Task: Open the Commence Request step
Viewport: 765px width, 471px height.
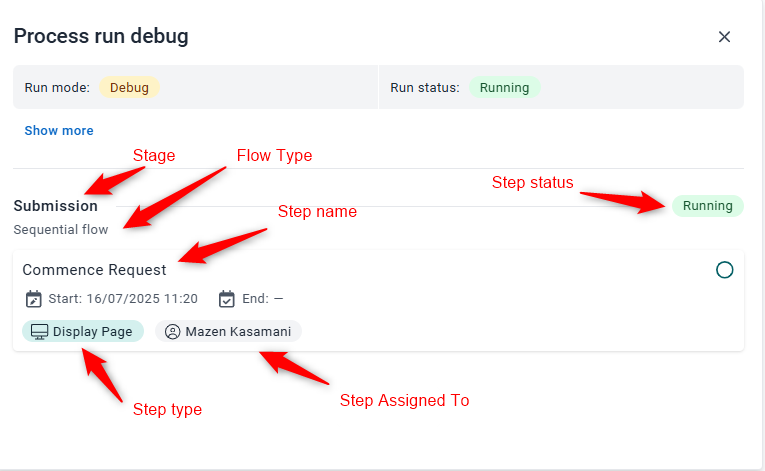Action: pos(95,270)
